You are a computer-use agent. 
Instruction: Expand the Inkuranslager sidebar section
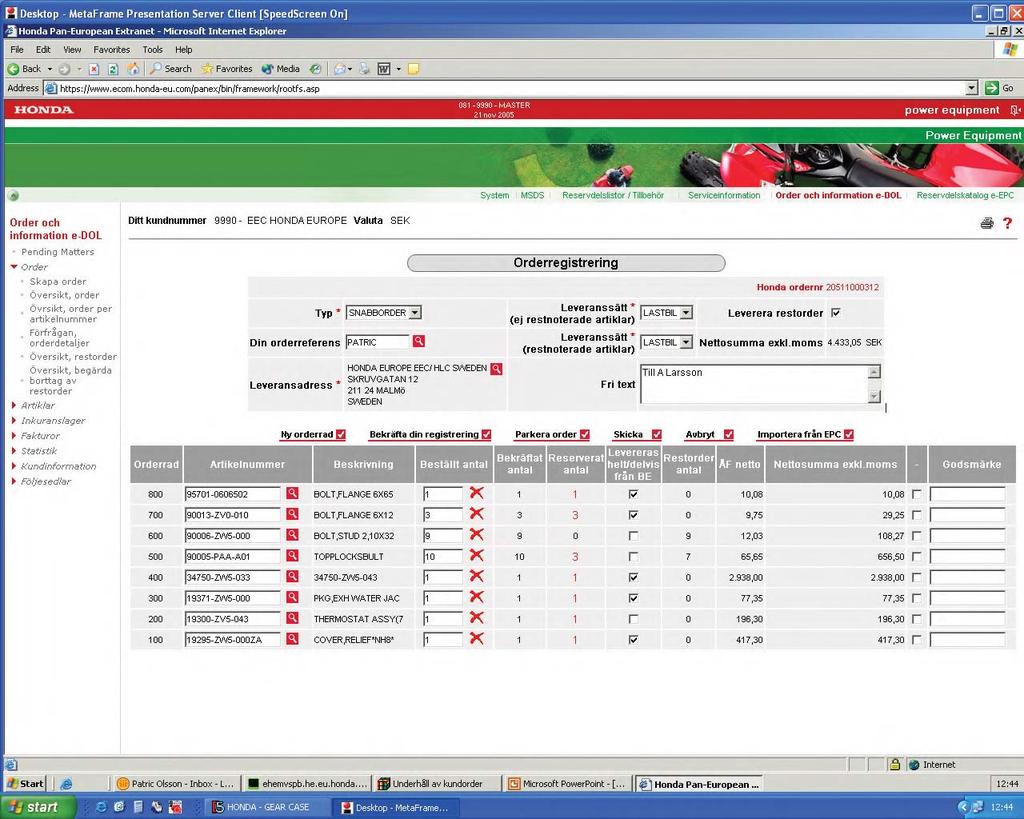coord(14,421)
